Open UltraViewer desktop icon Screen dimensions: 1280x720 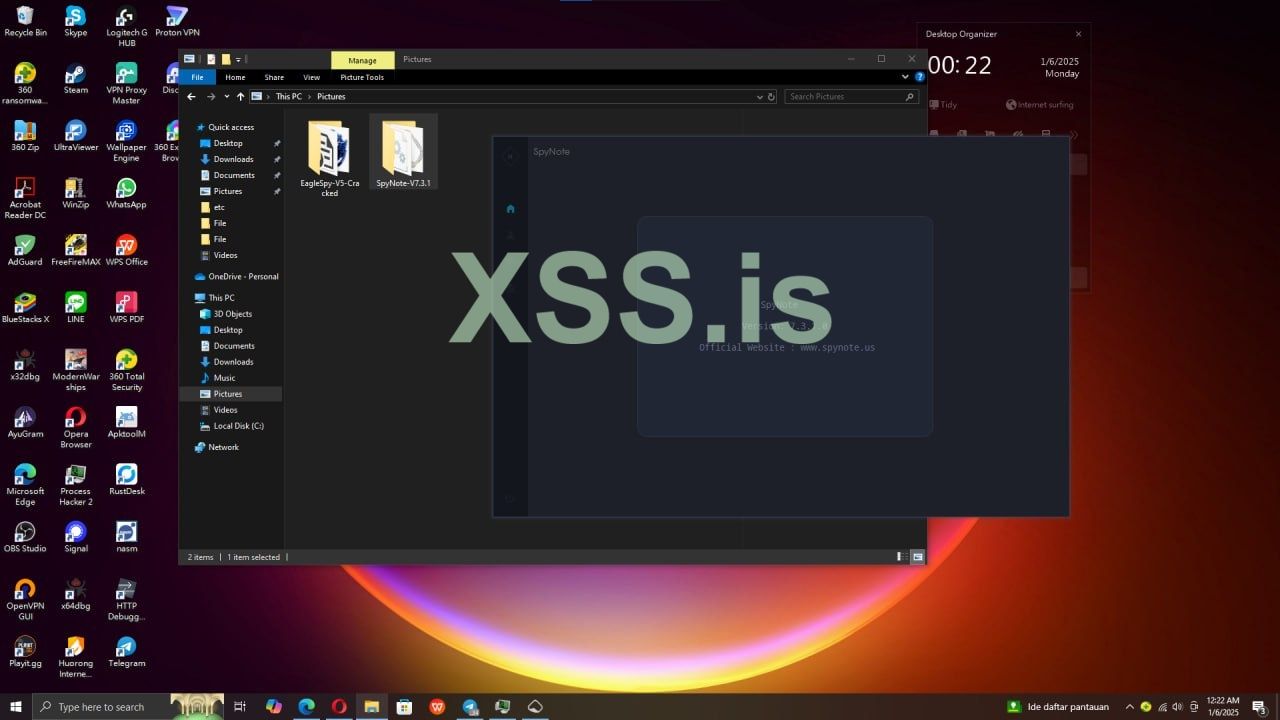pos(76,136)
